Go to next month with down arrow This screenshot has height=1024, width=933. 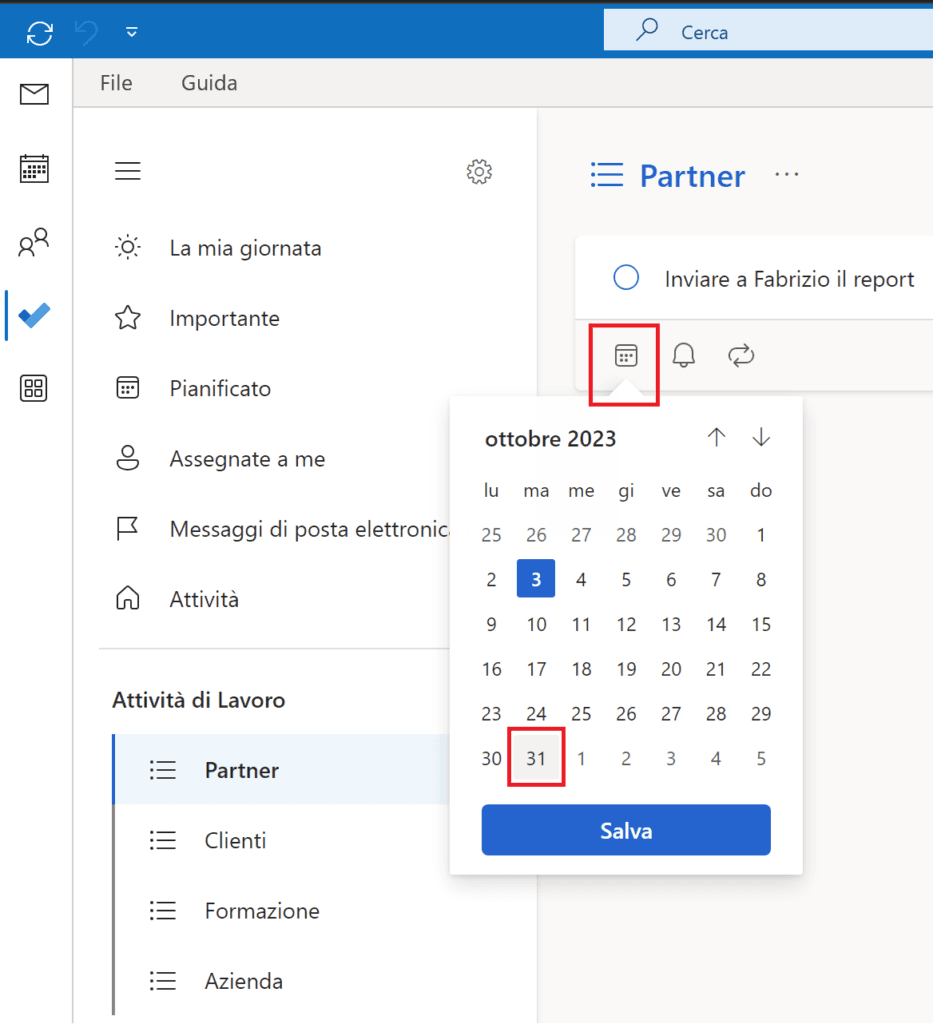click(761, 437)
